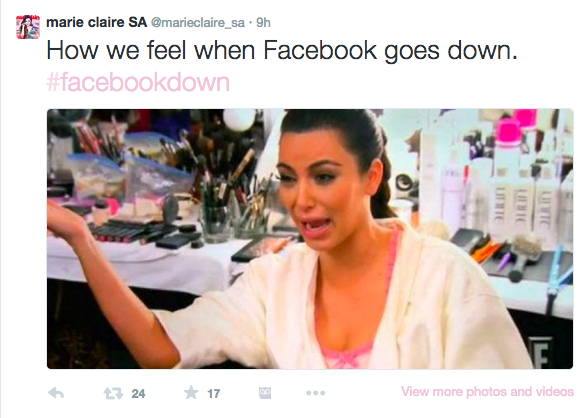587x418 pixels.
Task: Favorite the tweet with the star icon
Action: [x=191, y=393]
